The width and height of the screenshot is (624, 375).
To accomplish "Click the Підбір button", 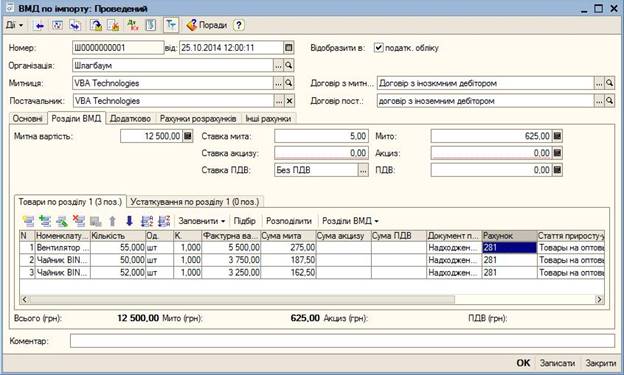I will coord(244,221).
